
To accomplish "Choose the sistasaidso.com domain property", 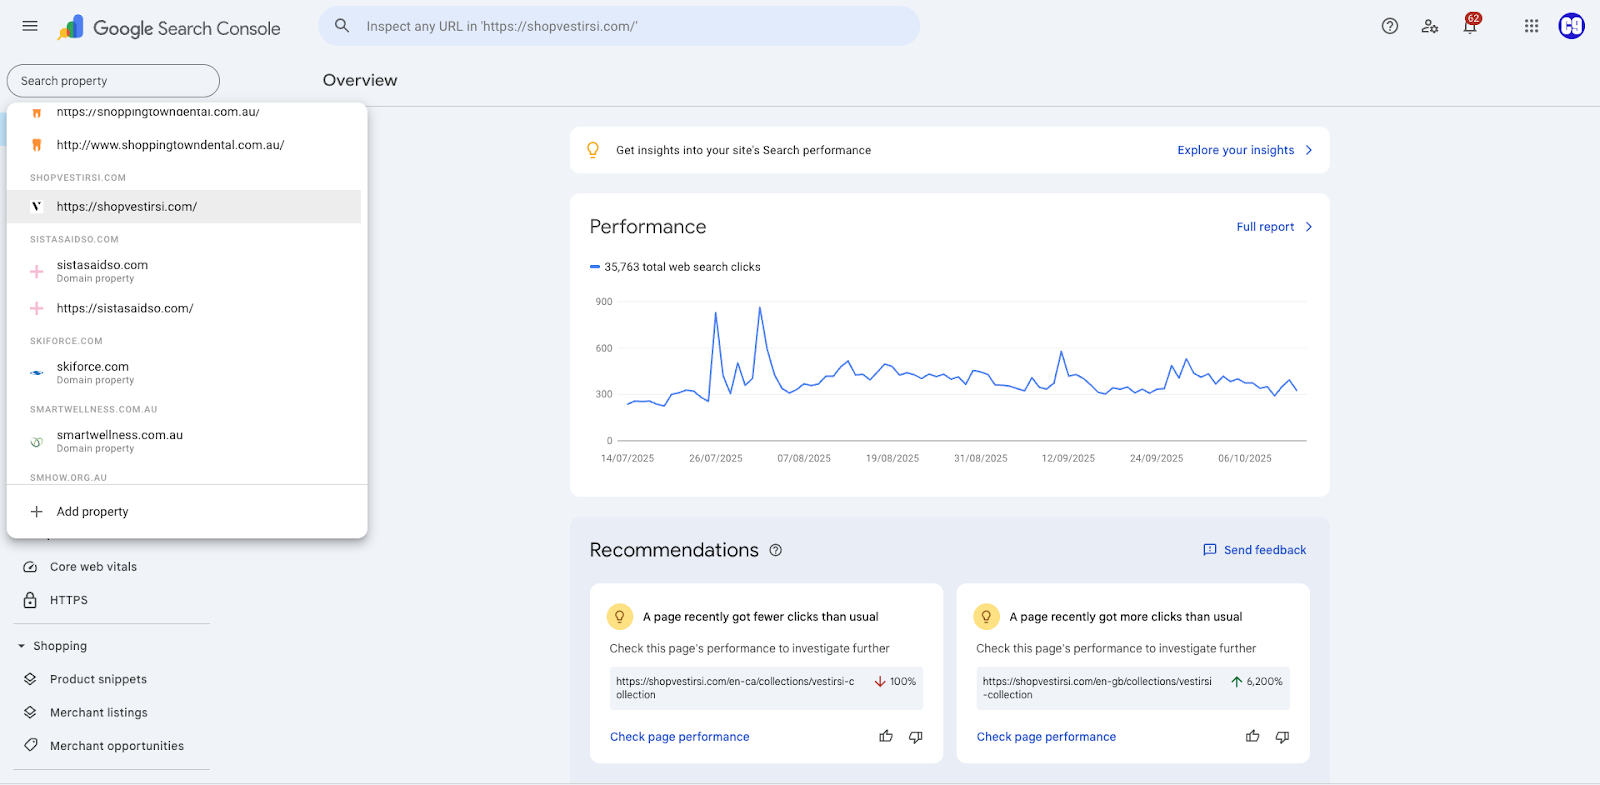I will tap(102, 270).
